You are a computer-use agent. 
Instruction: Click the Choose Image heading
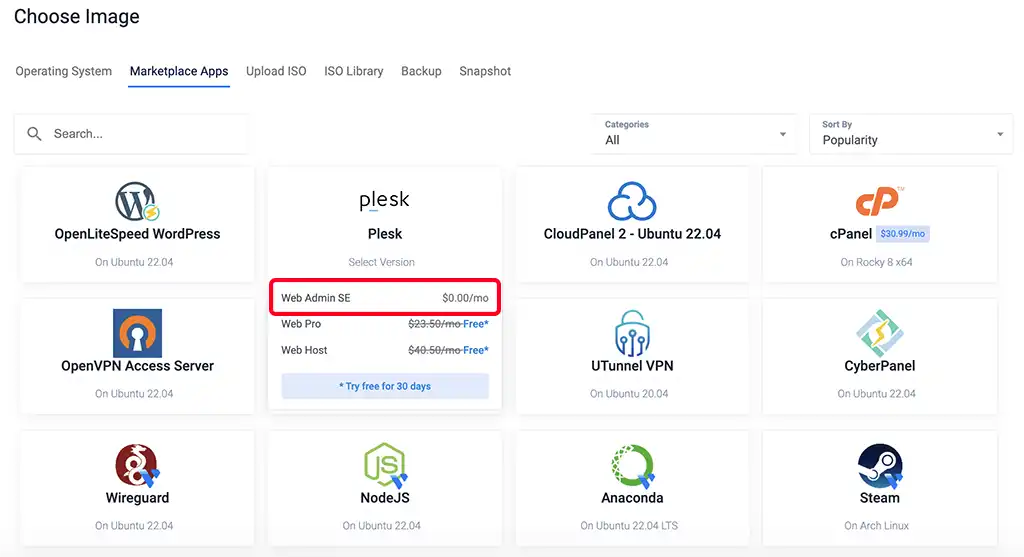pyautogui.click(x=76, y=16)
